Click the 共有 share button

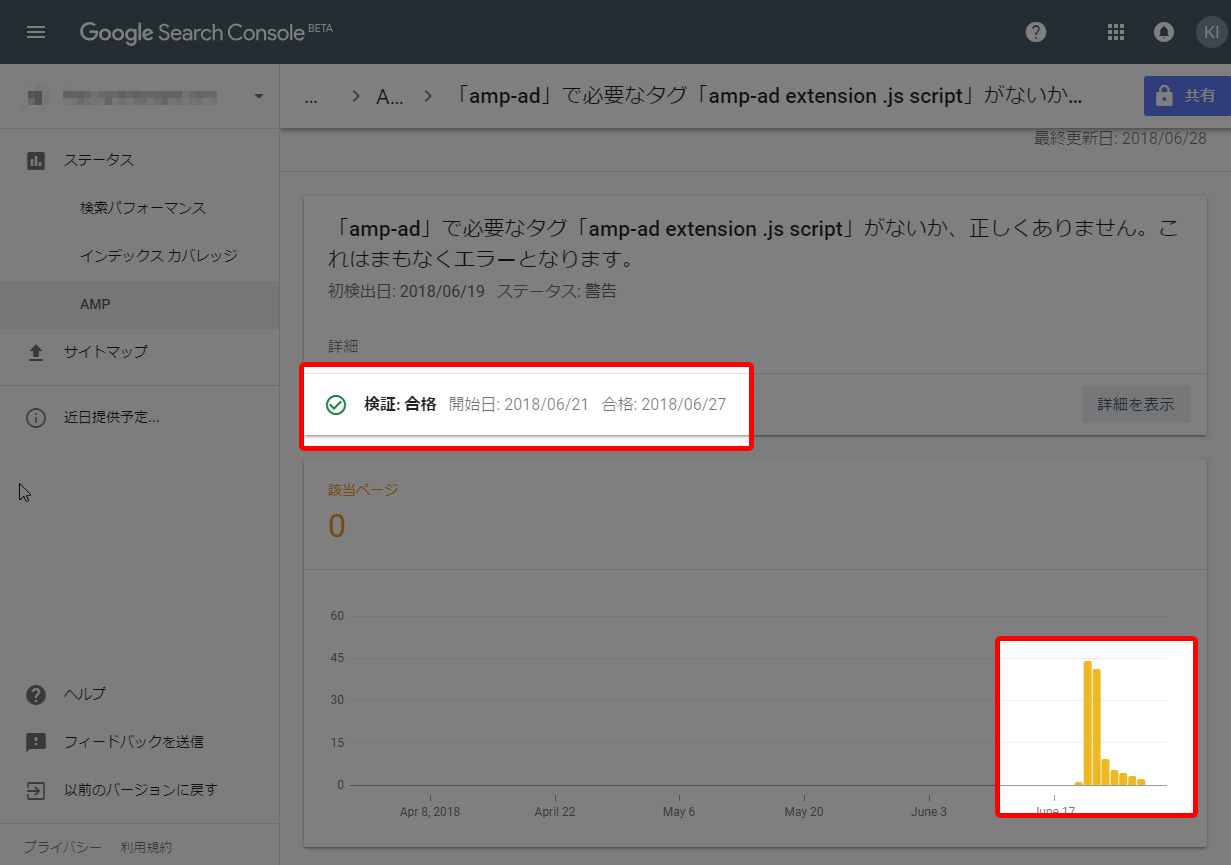[1187, 96]
